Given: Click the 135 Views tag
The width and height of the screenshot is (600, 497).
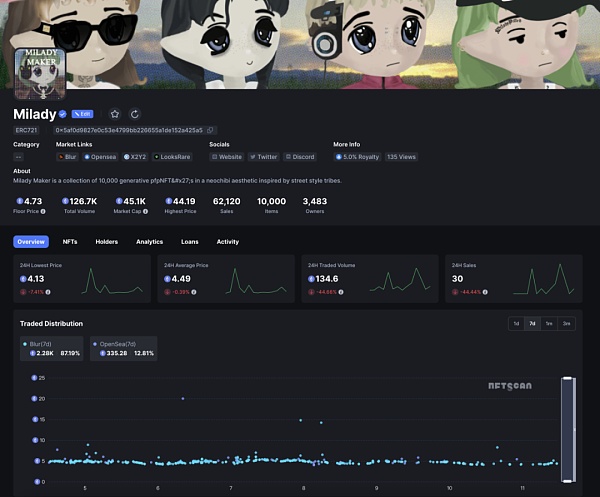Looking at the screenshot, I should point(401,157).
